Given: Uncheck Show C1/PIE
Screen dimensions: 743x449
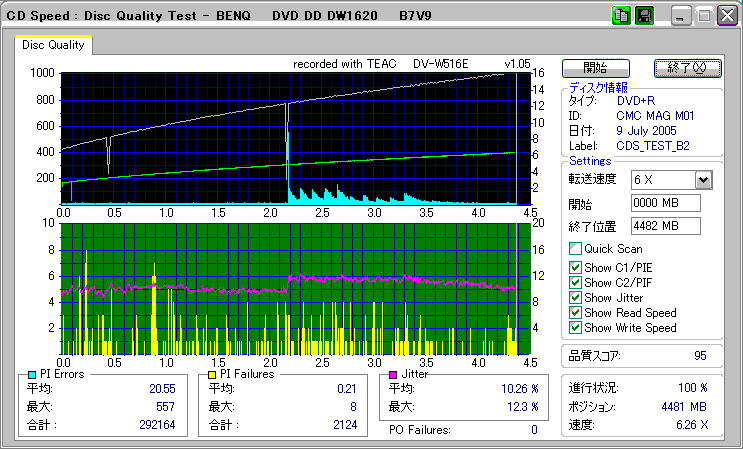Looking at the screenshot, I should (575, 267).
